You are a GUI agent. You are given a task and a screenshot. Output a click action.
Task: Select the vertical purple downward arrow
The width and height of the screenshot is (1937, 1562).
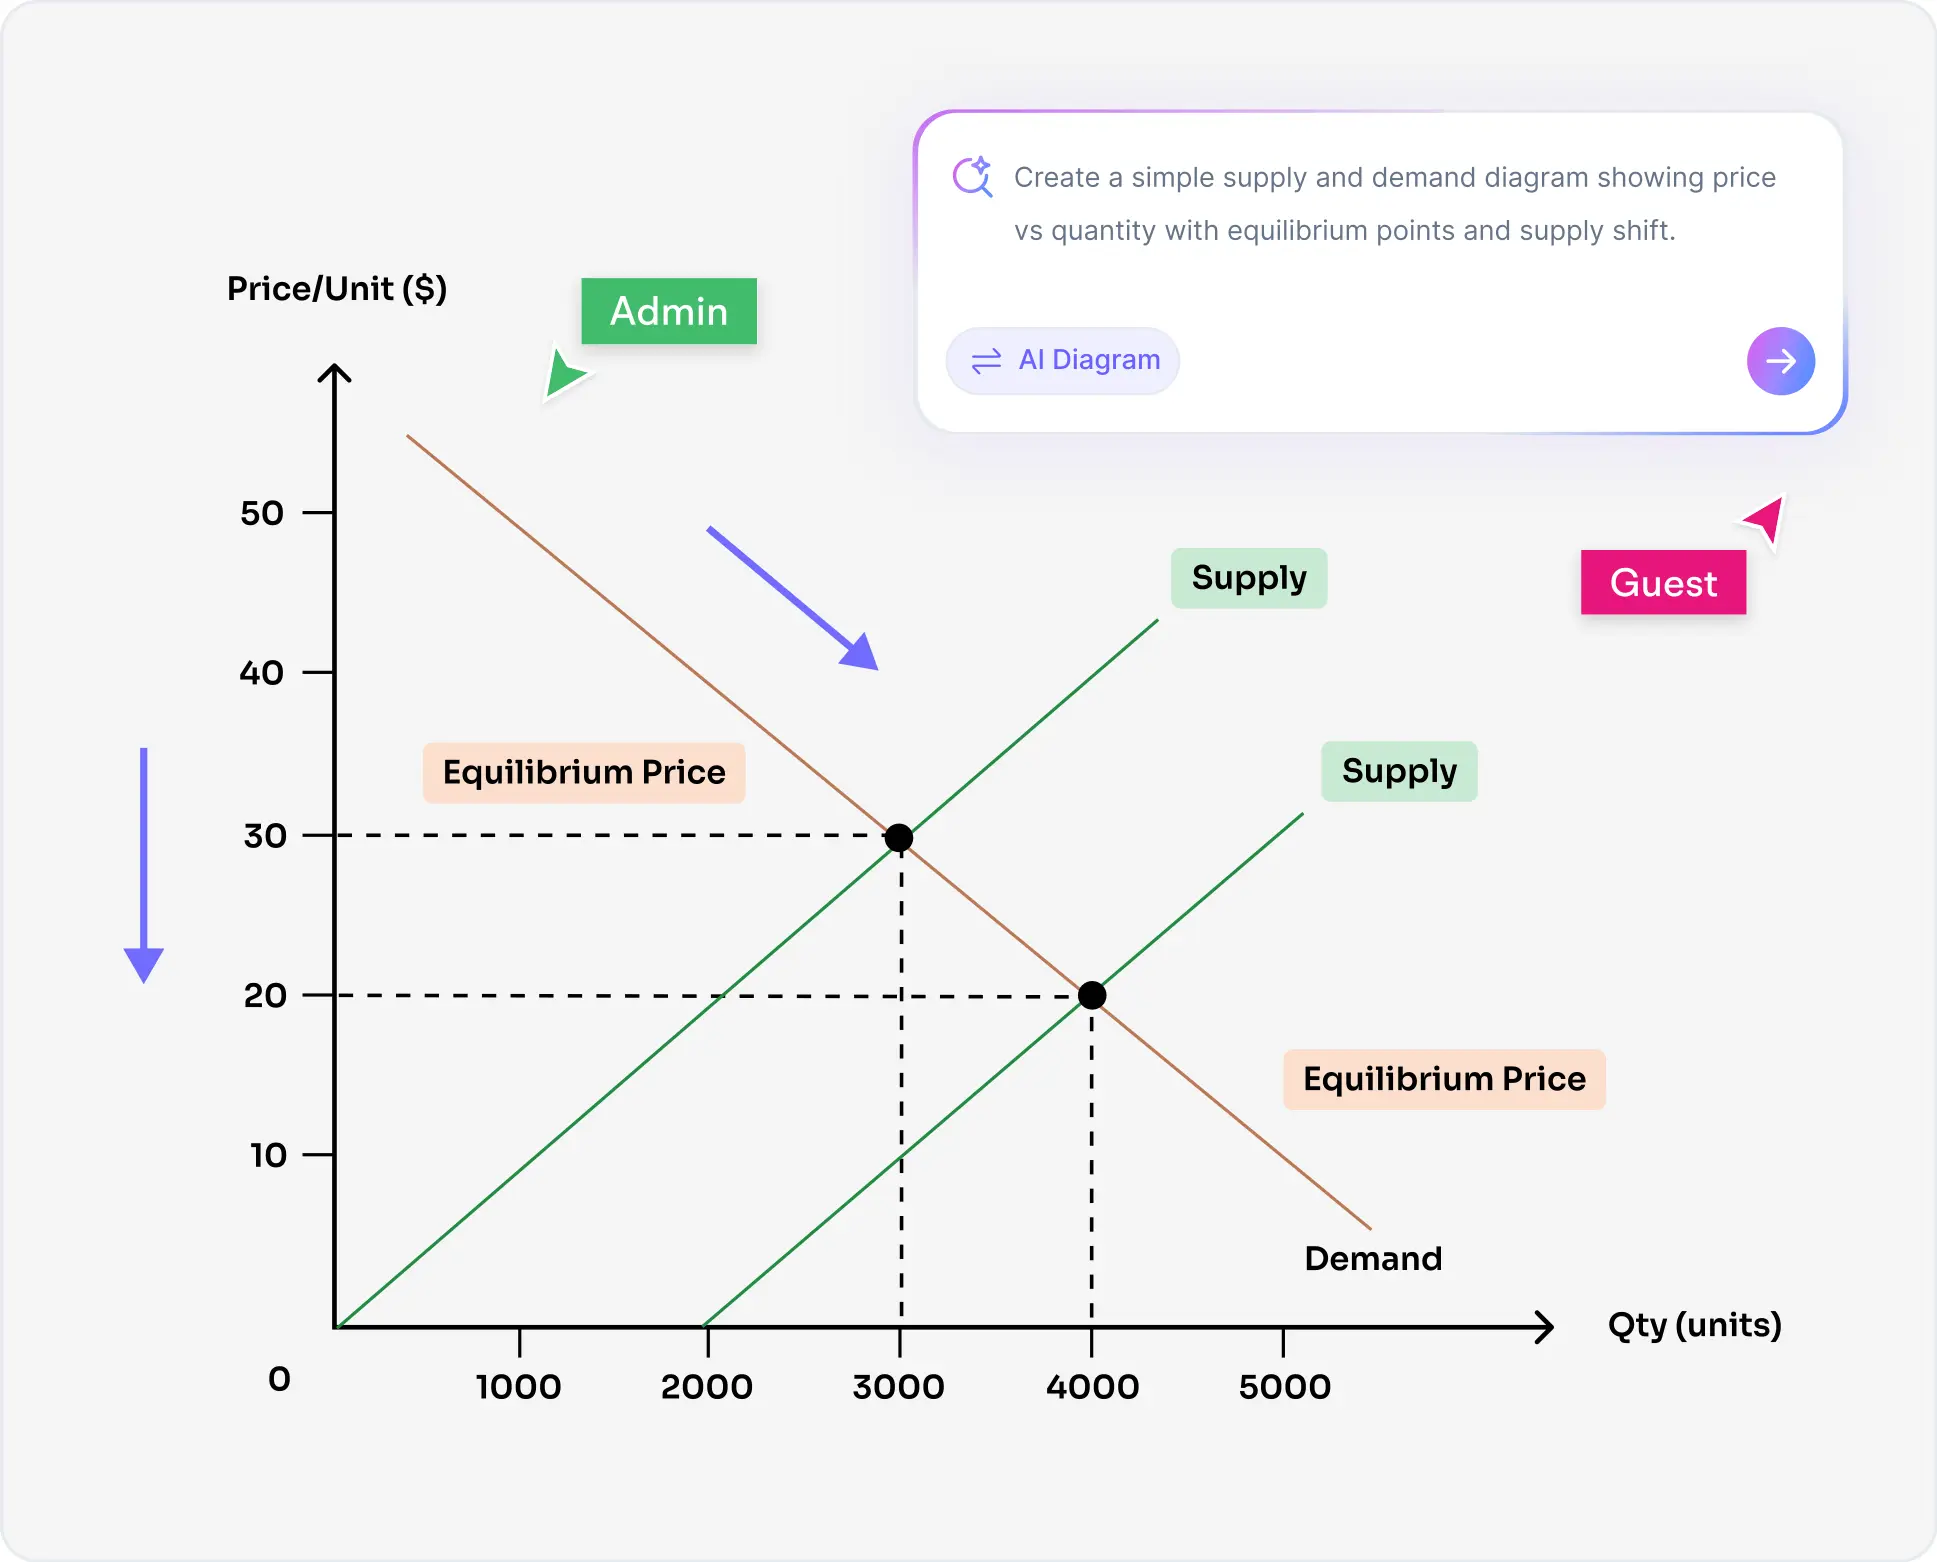(x=144, y=864)
